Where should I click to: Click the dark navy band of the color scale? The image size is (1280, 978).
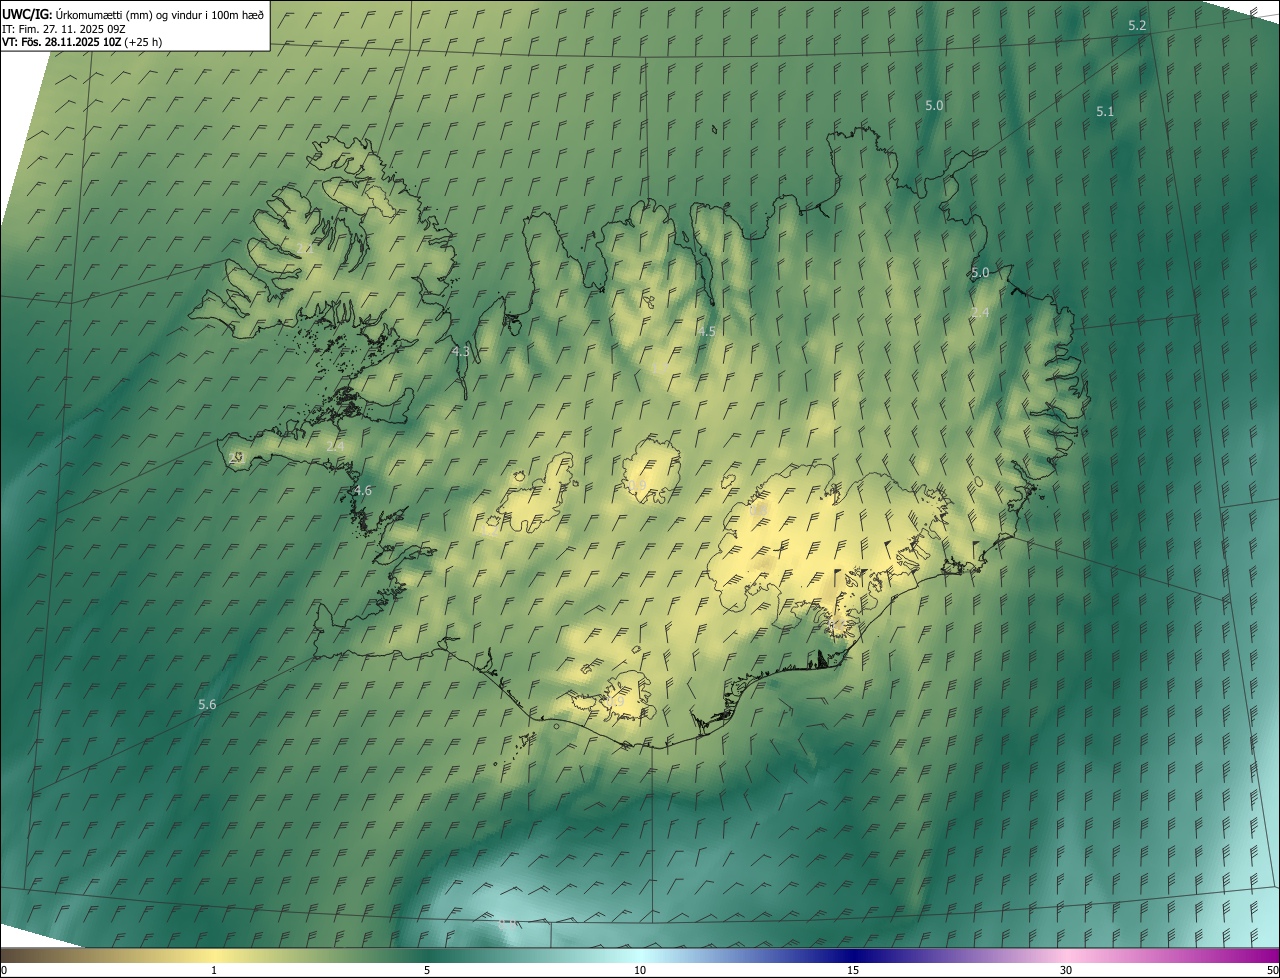pos(853,955)
